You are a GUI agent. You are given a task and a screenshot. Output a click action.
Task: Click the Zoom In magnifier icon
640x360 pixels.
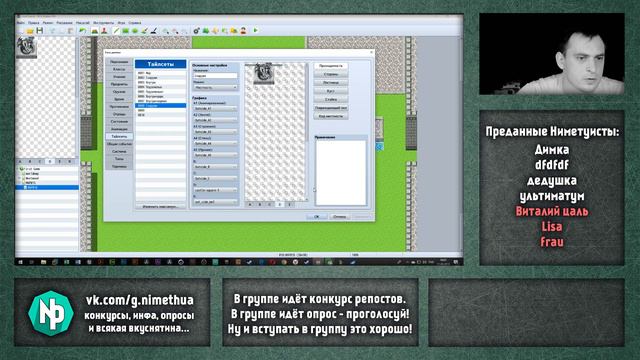[x=166, y=31]
